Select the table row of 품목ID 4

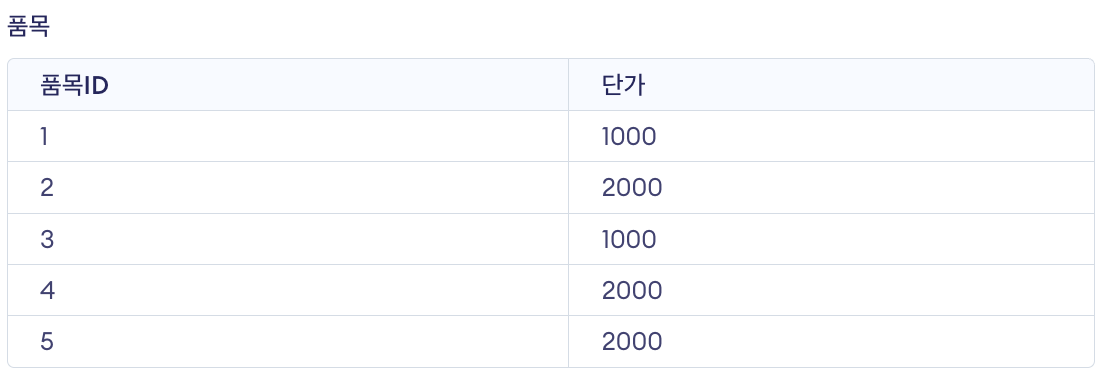pyautogui.click(x=551, y=291)
